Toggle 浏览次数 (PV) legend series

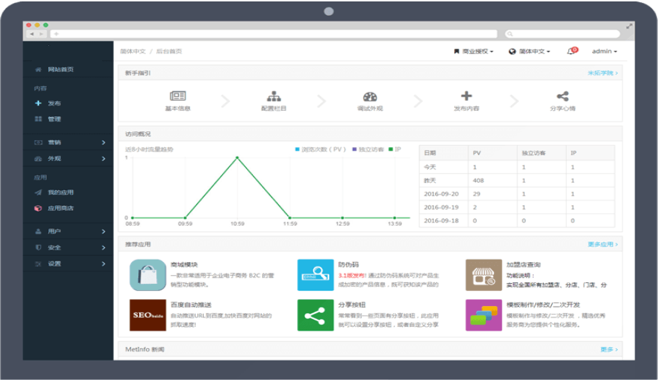pos(321,149)
